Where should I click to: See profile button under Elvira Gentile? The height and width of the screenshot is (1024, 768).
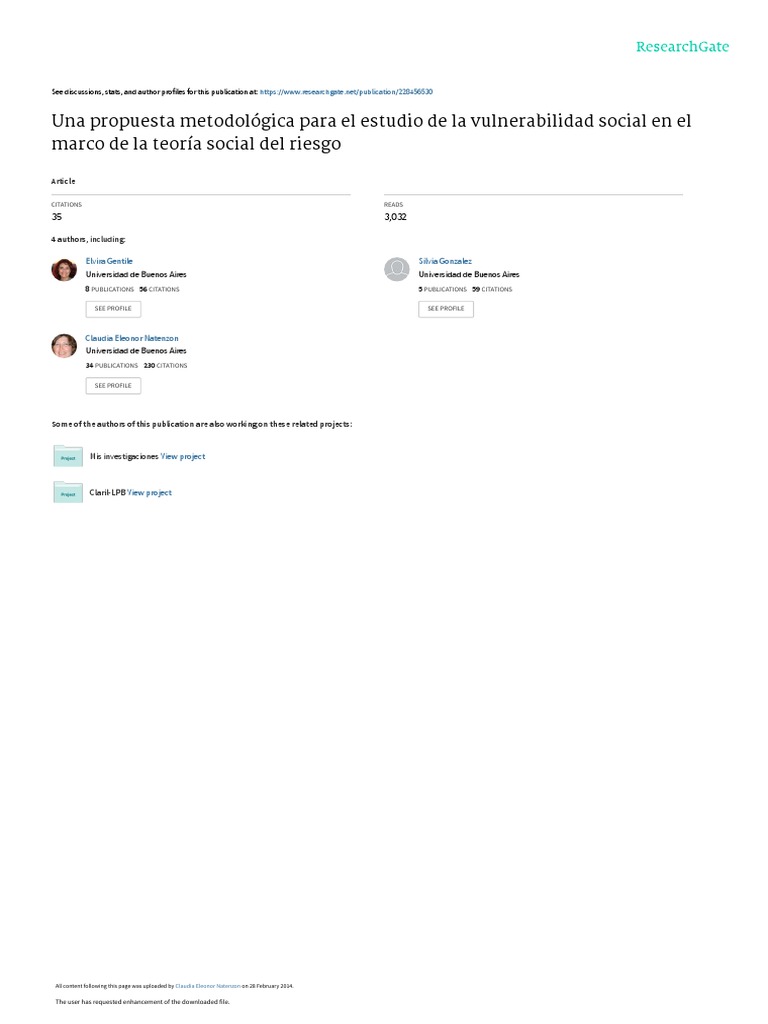point(113,309)
